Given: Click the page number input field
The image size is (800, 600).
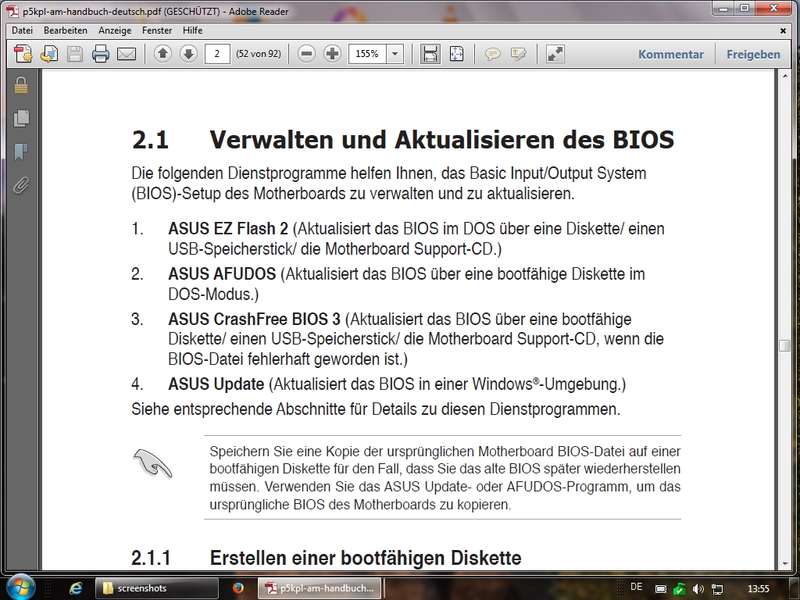Looking at the screenshot, I should click(217, 54).
